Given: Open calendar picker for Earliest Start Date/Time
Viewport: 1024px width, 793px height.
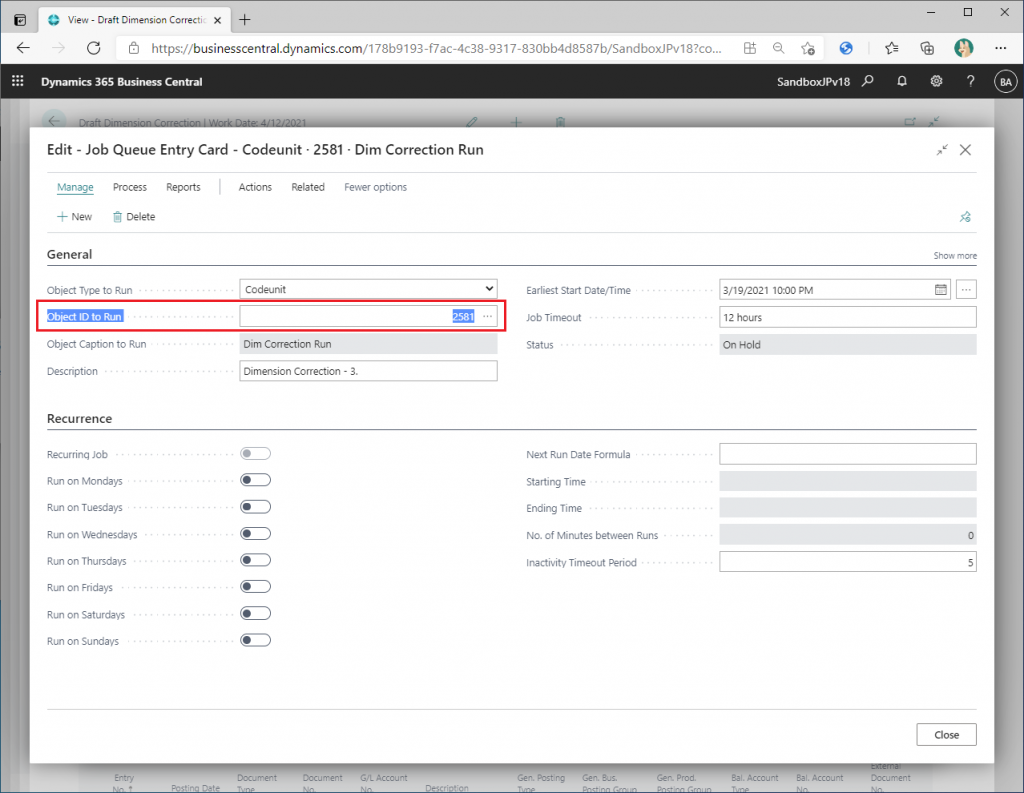Looking at the screenshot, I should tap(940, 289).
